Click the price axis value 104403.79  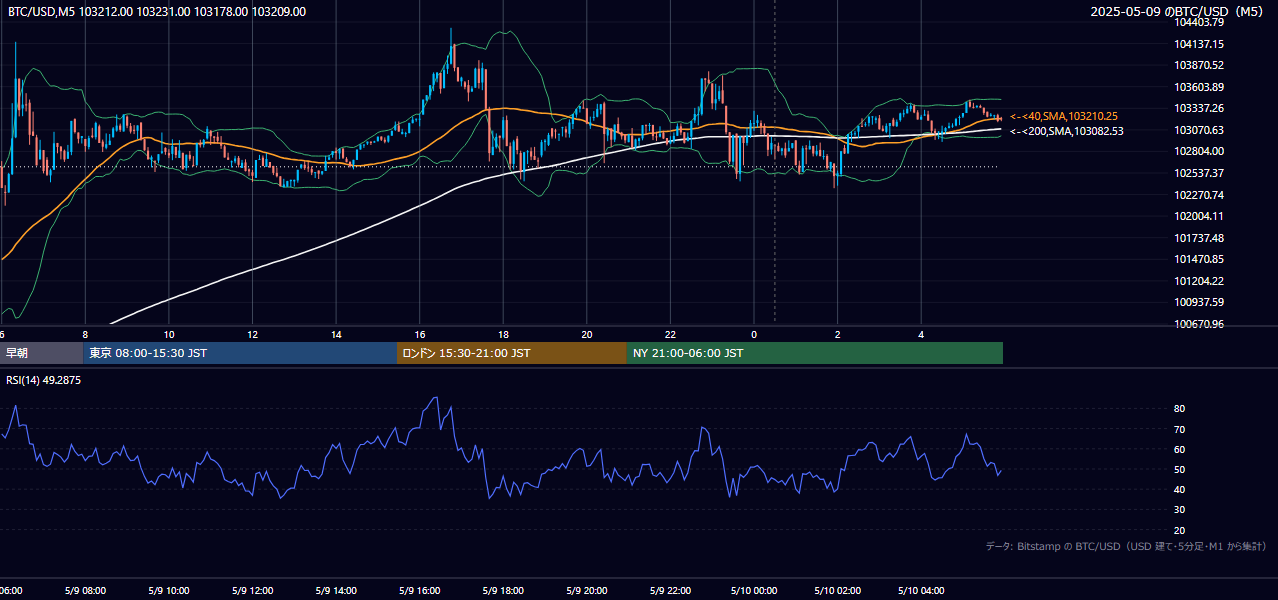[1201, 22]
